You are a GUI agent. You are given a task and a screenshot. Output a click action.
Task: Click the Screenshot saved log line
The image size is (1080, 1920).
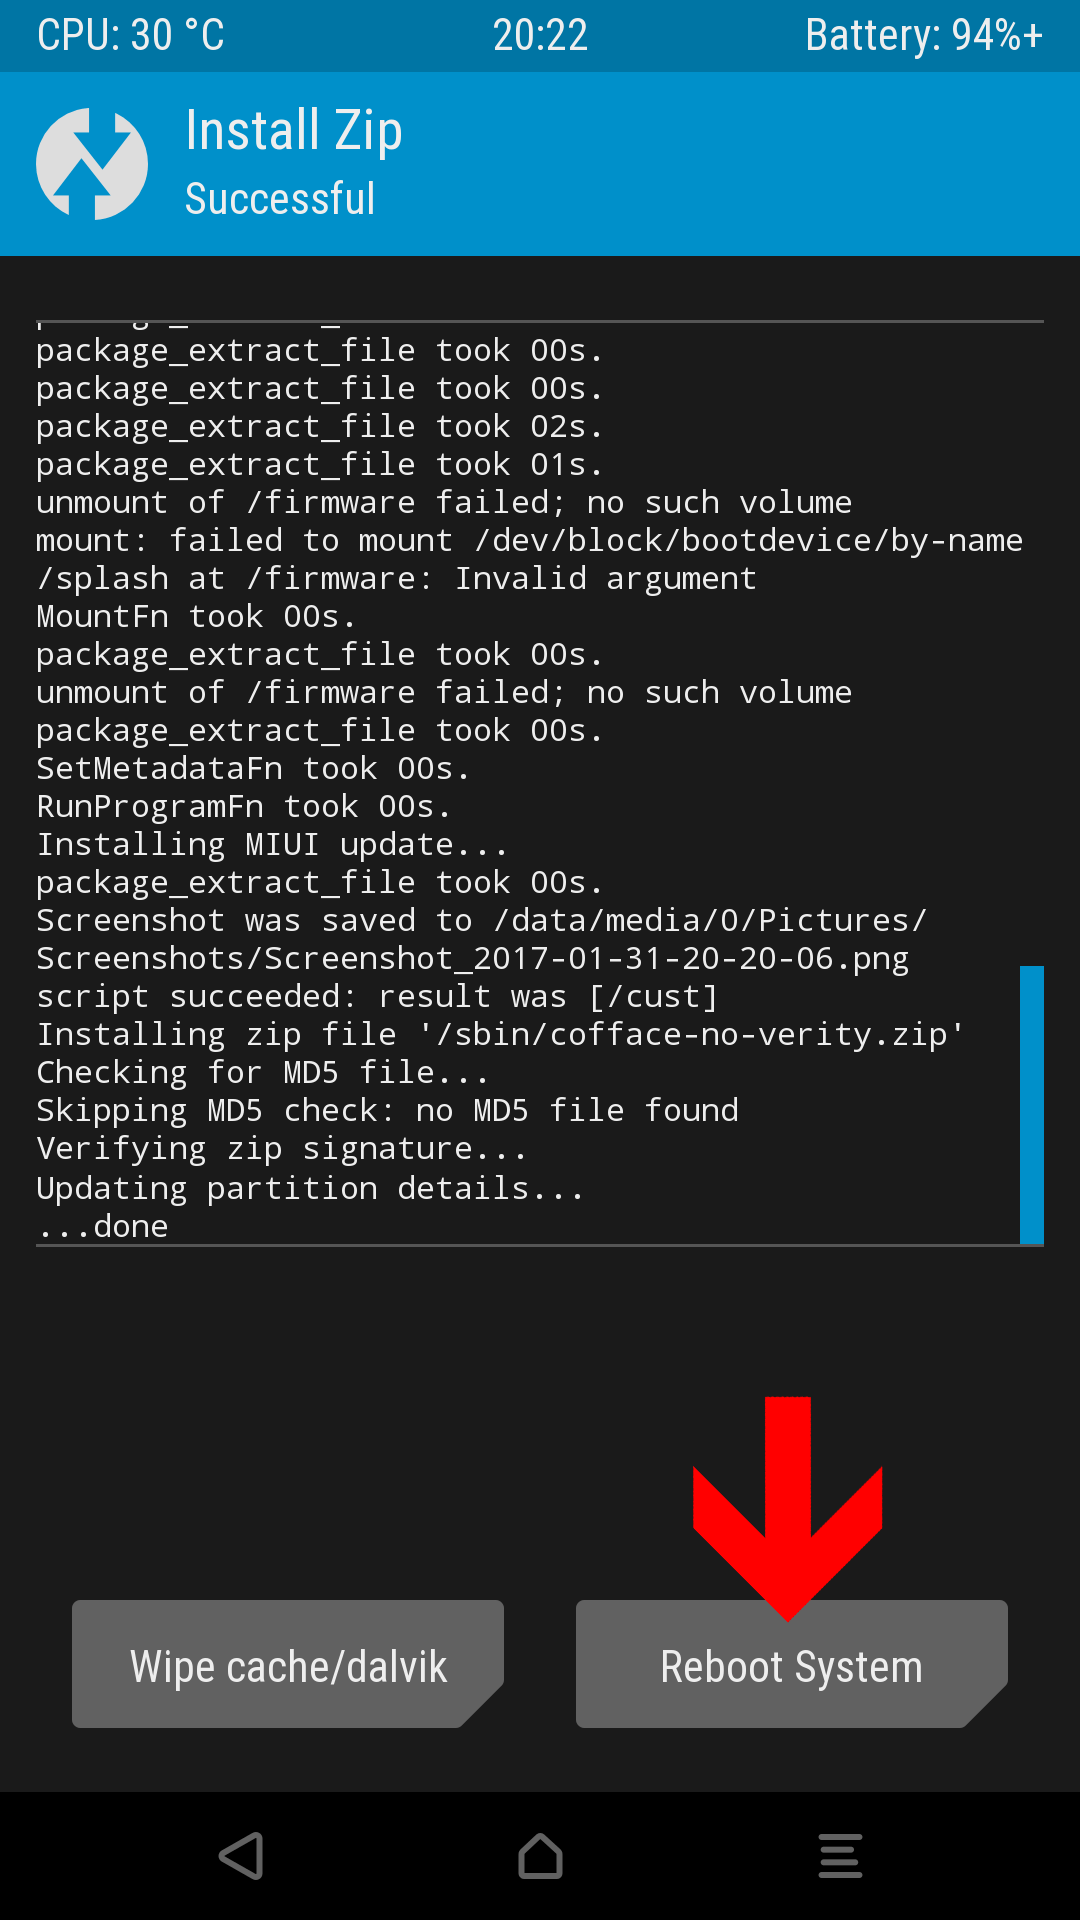click(482, 940)
